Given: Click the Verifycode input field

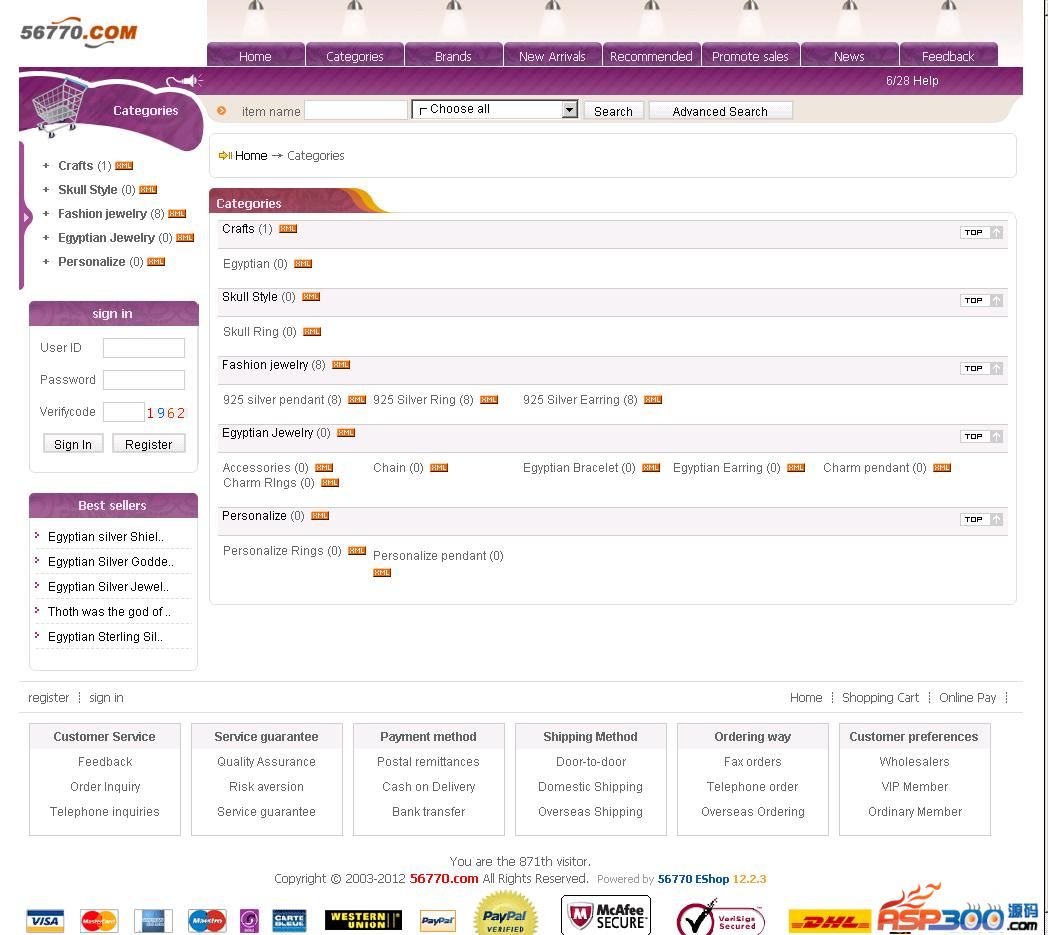Looking at the screenshot, I should tap(124, 412).
